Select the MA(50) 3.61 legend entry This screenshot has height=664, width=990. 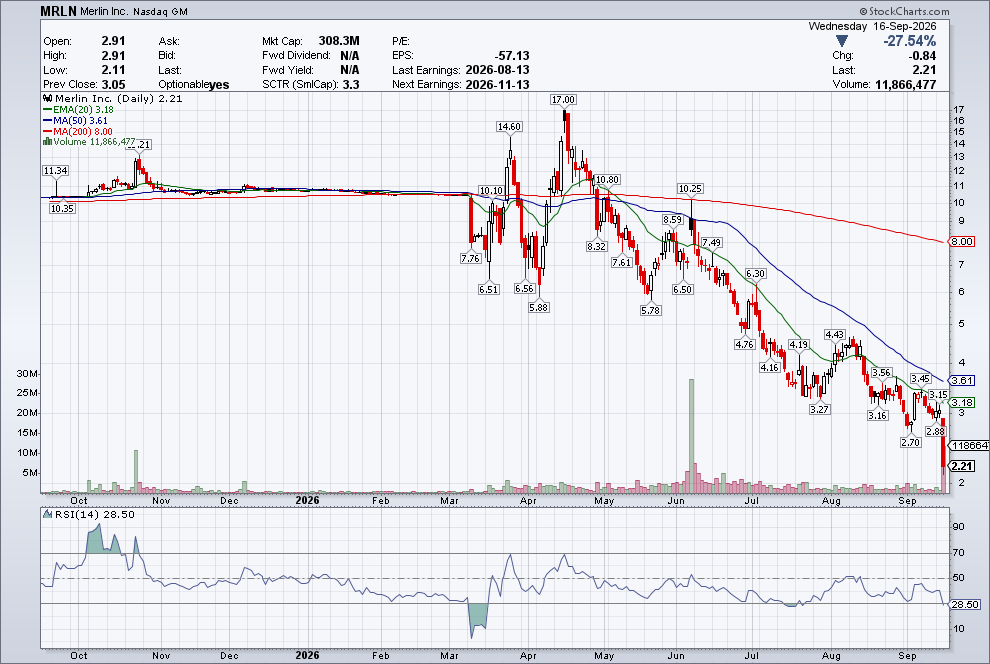click(x=75, y=120)
